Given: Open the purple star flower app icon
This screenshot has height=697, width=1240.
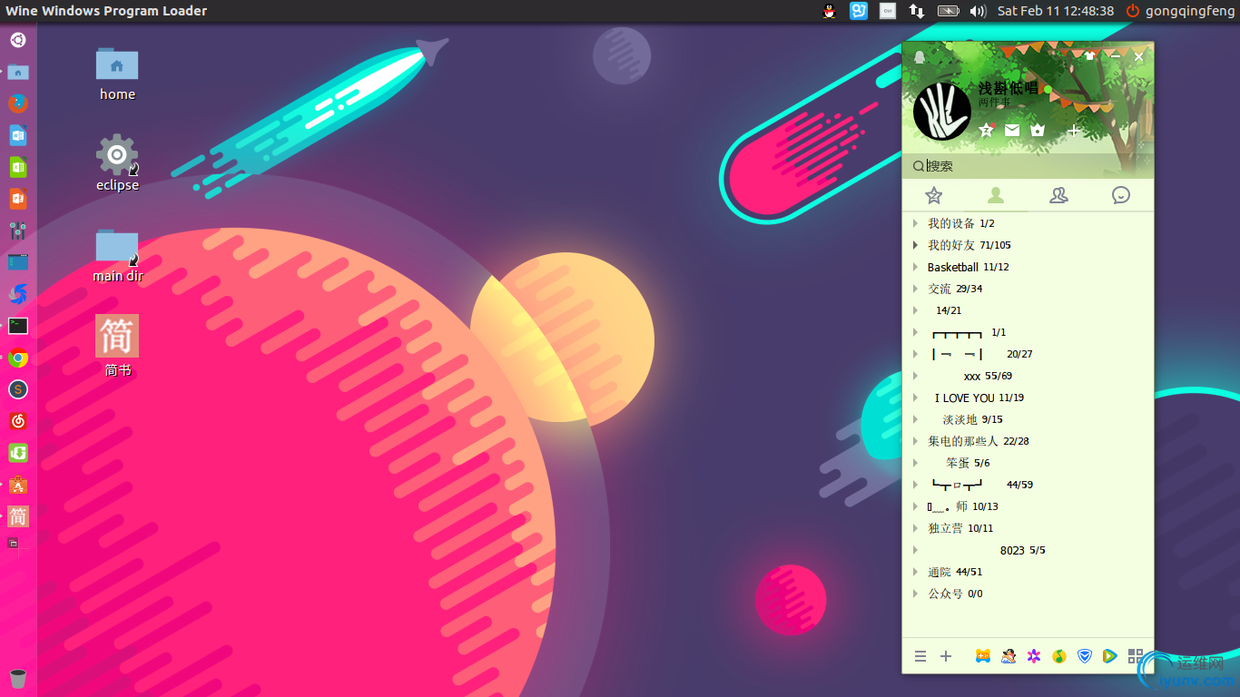Looking at the screenshot, I should point(1034,657).
